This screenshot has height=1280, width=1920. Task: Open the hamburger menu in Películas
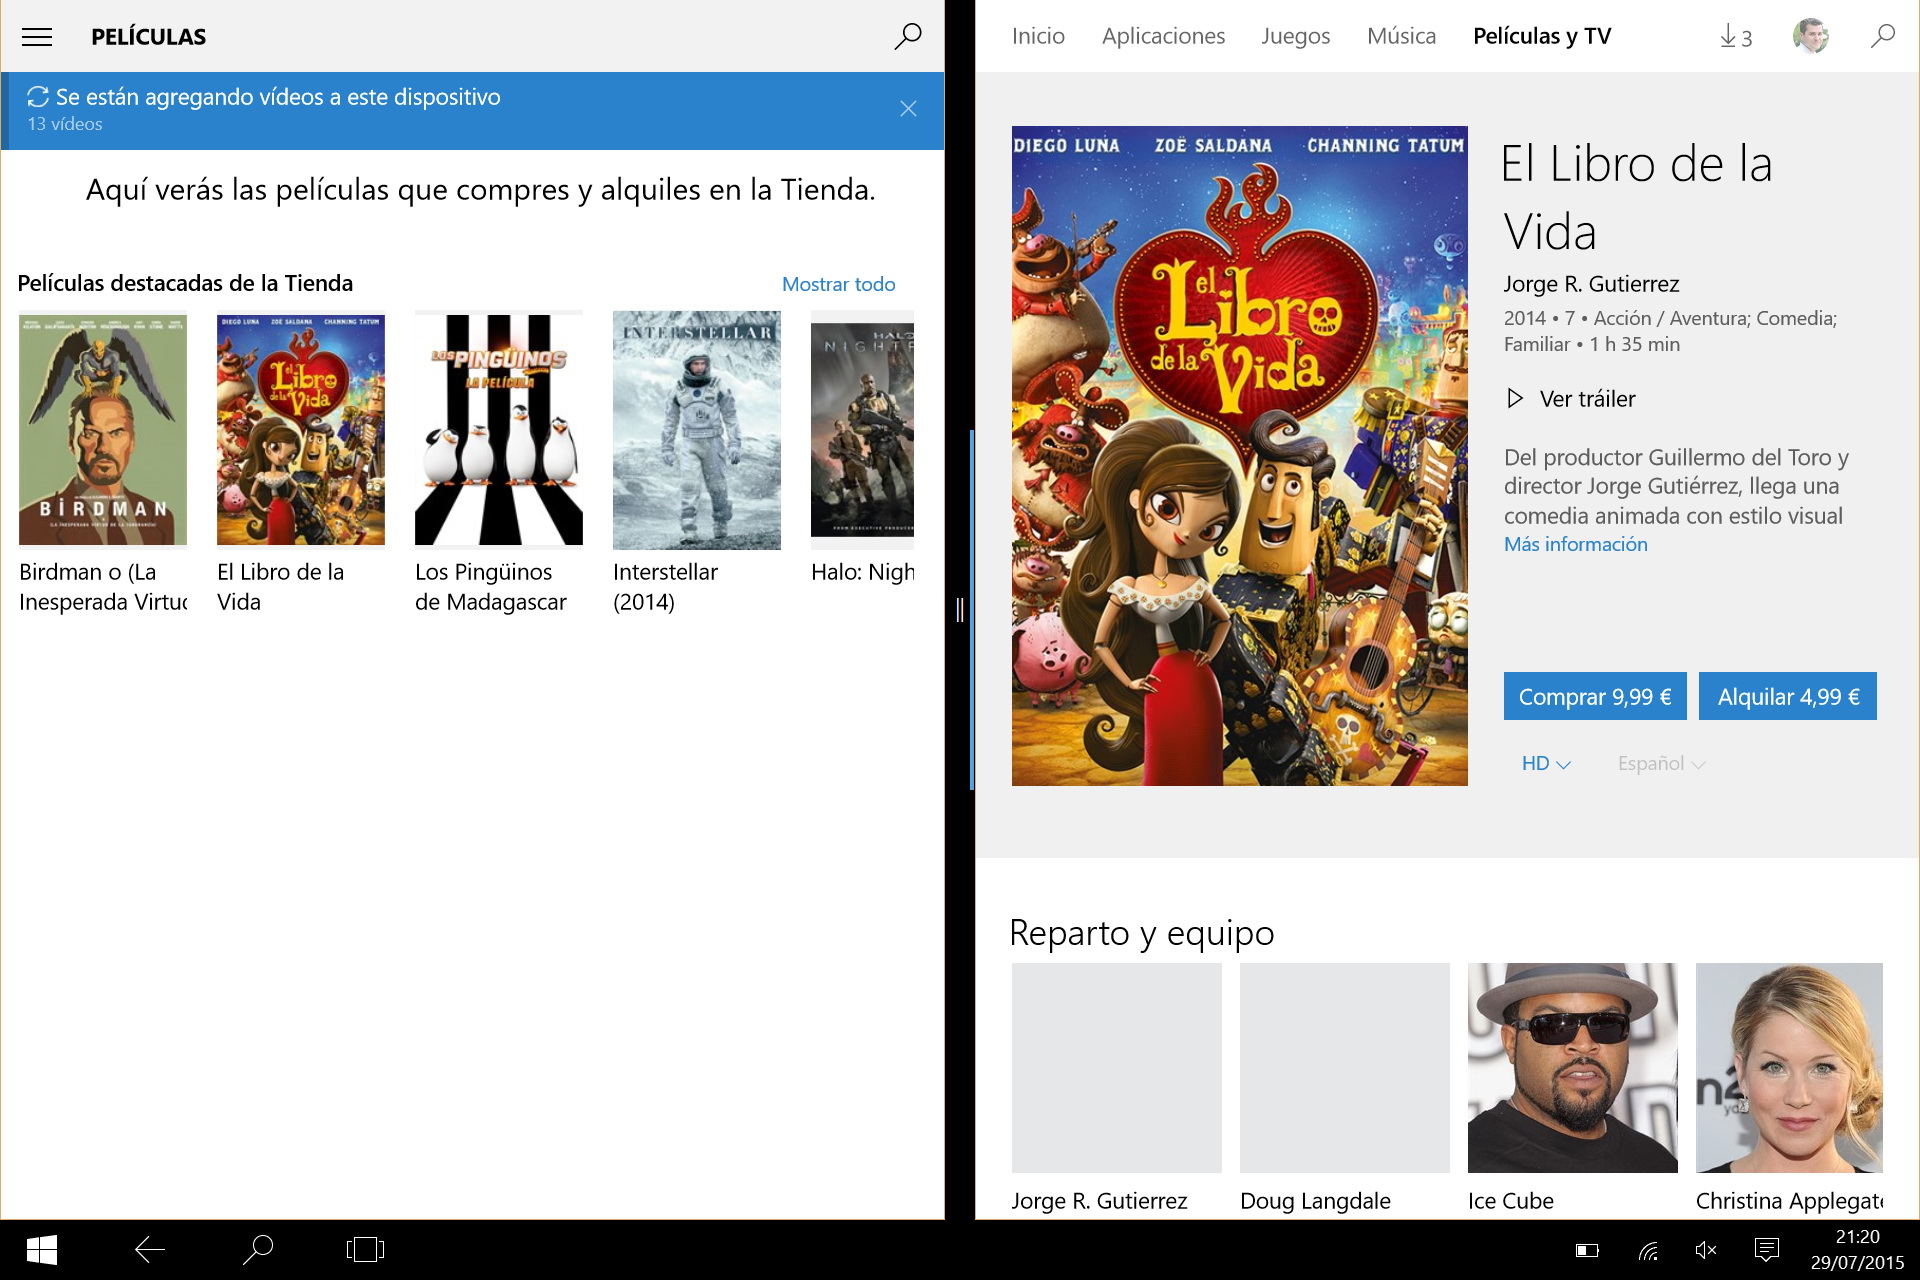tap(37, 37)
